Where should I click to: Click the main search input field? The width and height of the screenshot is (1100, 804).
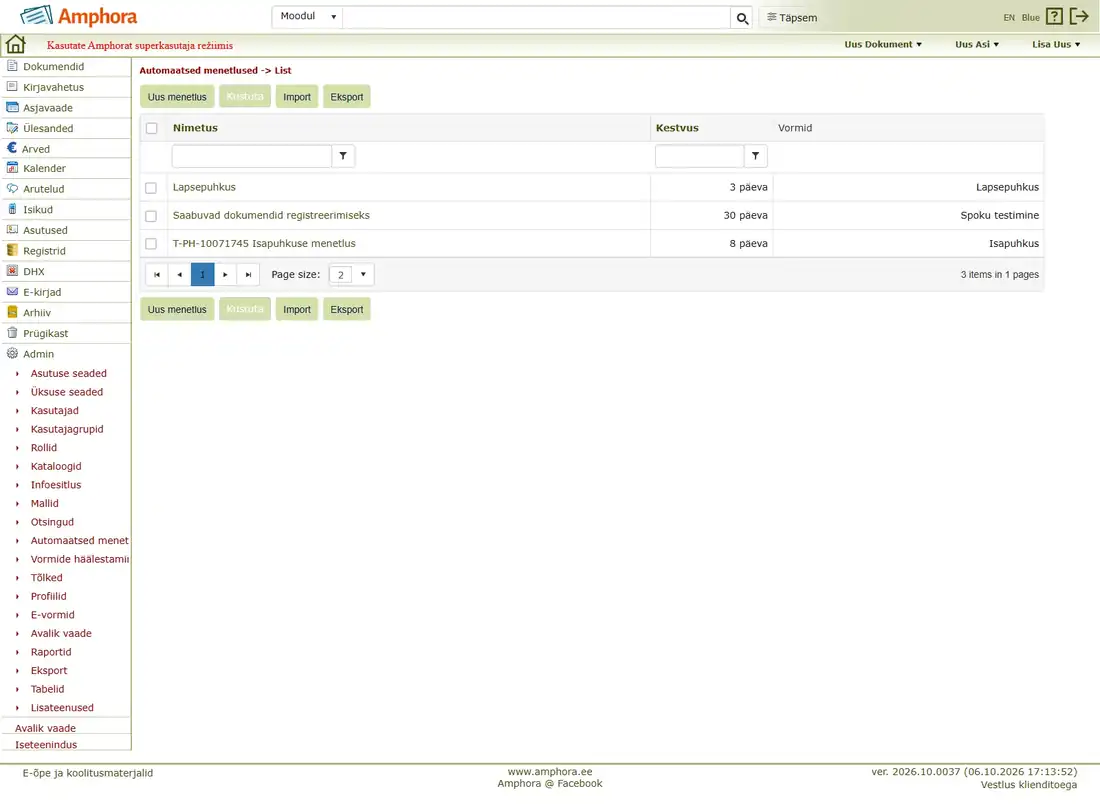pyautogui.click(x=537, y=18)
